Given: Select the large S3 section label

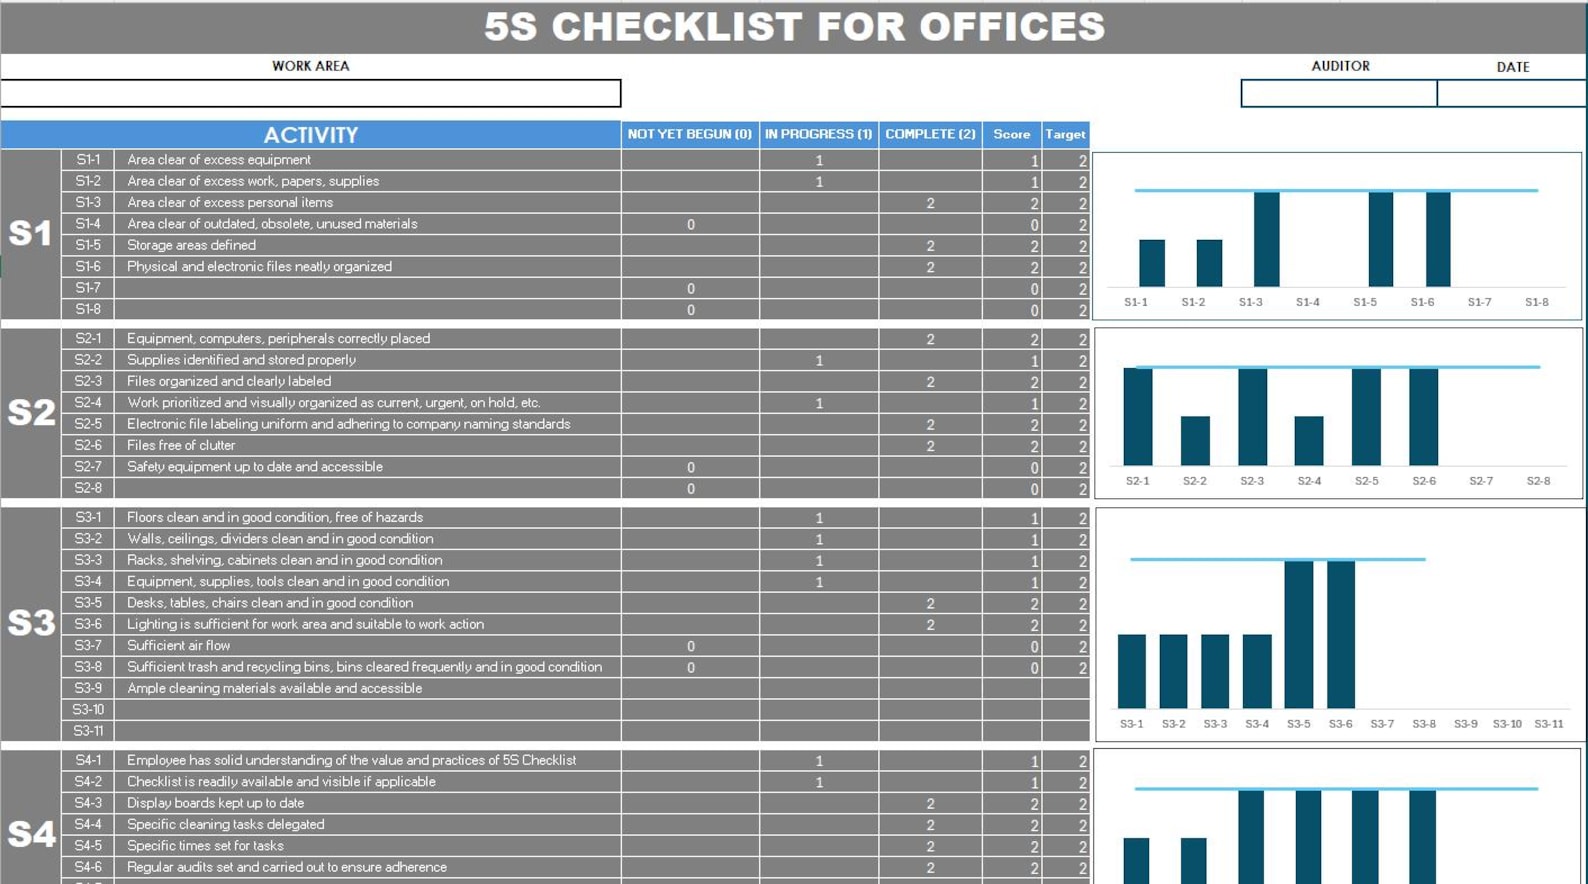Looking at the screenshot, I should point(30,623).
